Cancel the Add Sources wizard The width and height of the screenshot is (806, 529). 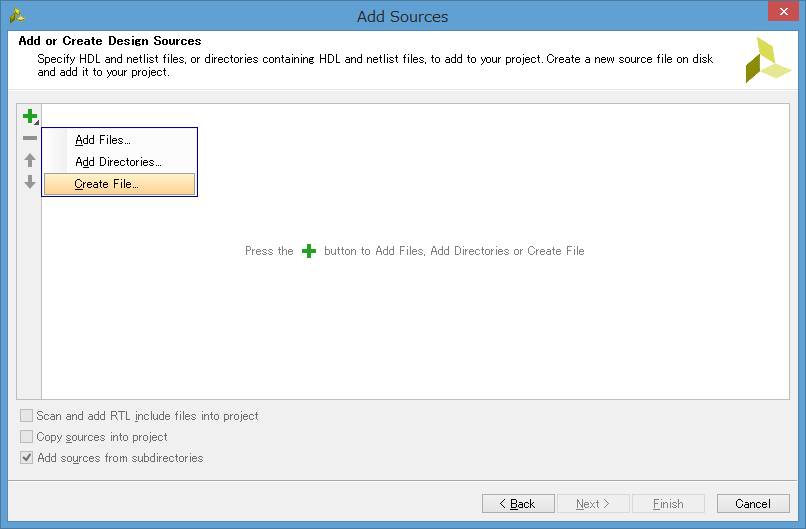(753, 504)
